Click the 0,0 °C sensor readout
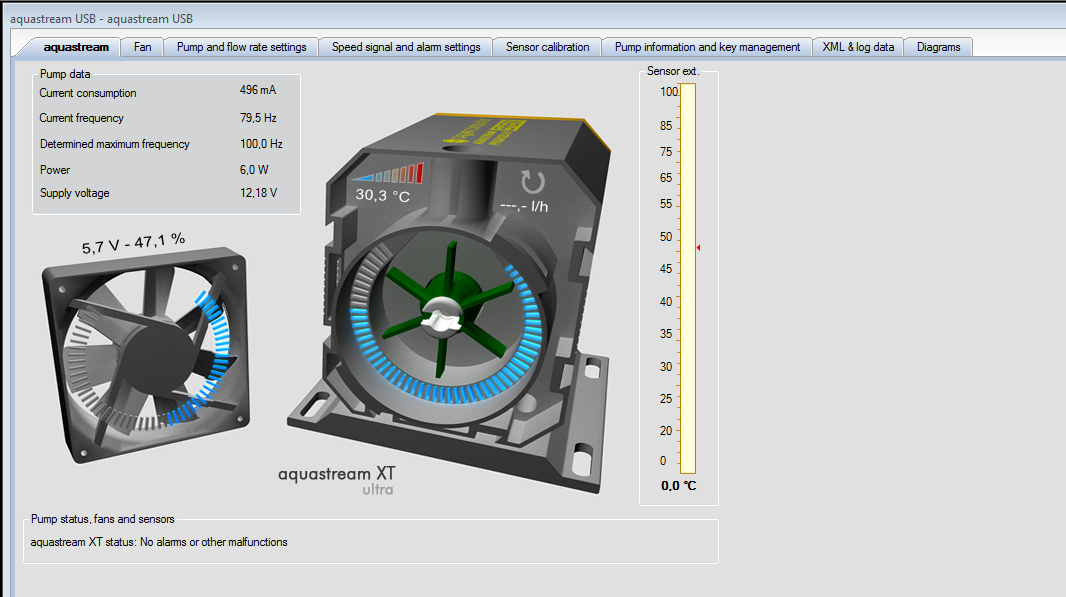Image resolution: width=1066 pixels, height=597 pixels. click(x=678, y=485)
